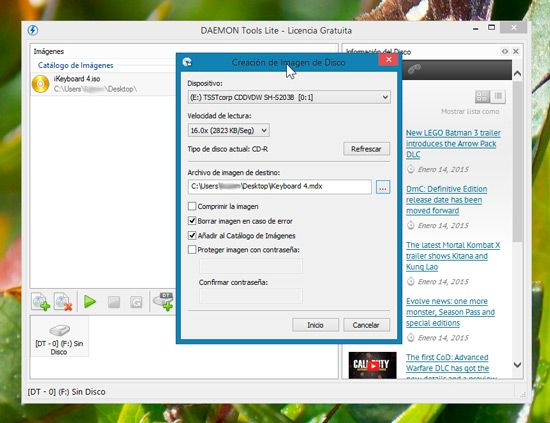Click the grayed unmount stop icon
Image resolution: width=550 pixels, height=423 pixels.
[114, 302]
